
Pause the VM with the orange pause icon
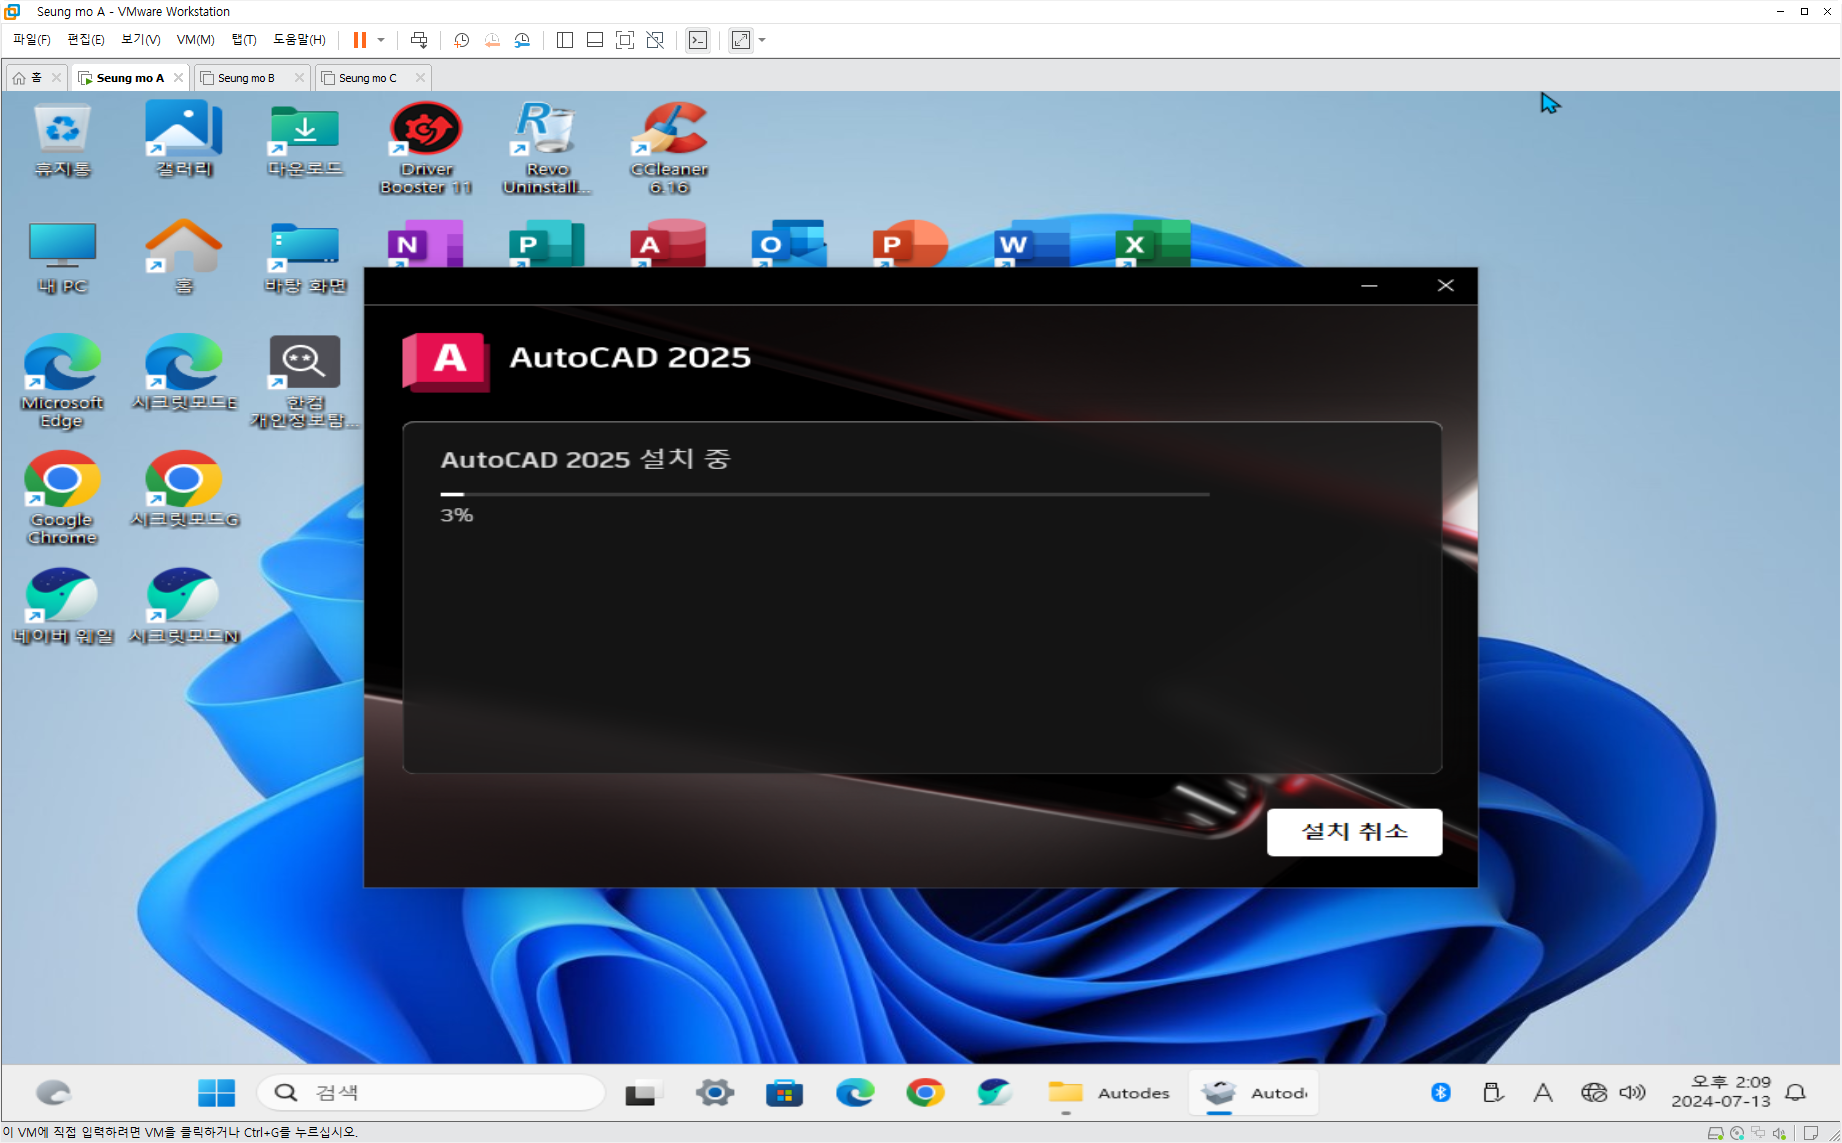(359, 40)
